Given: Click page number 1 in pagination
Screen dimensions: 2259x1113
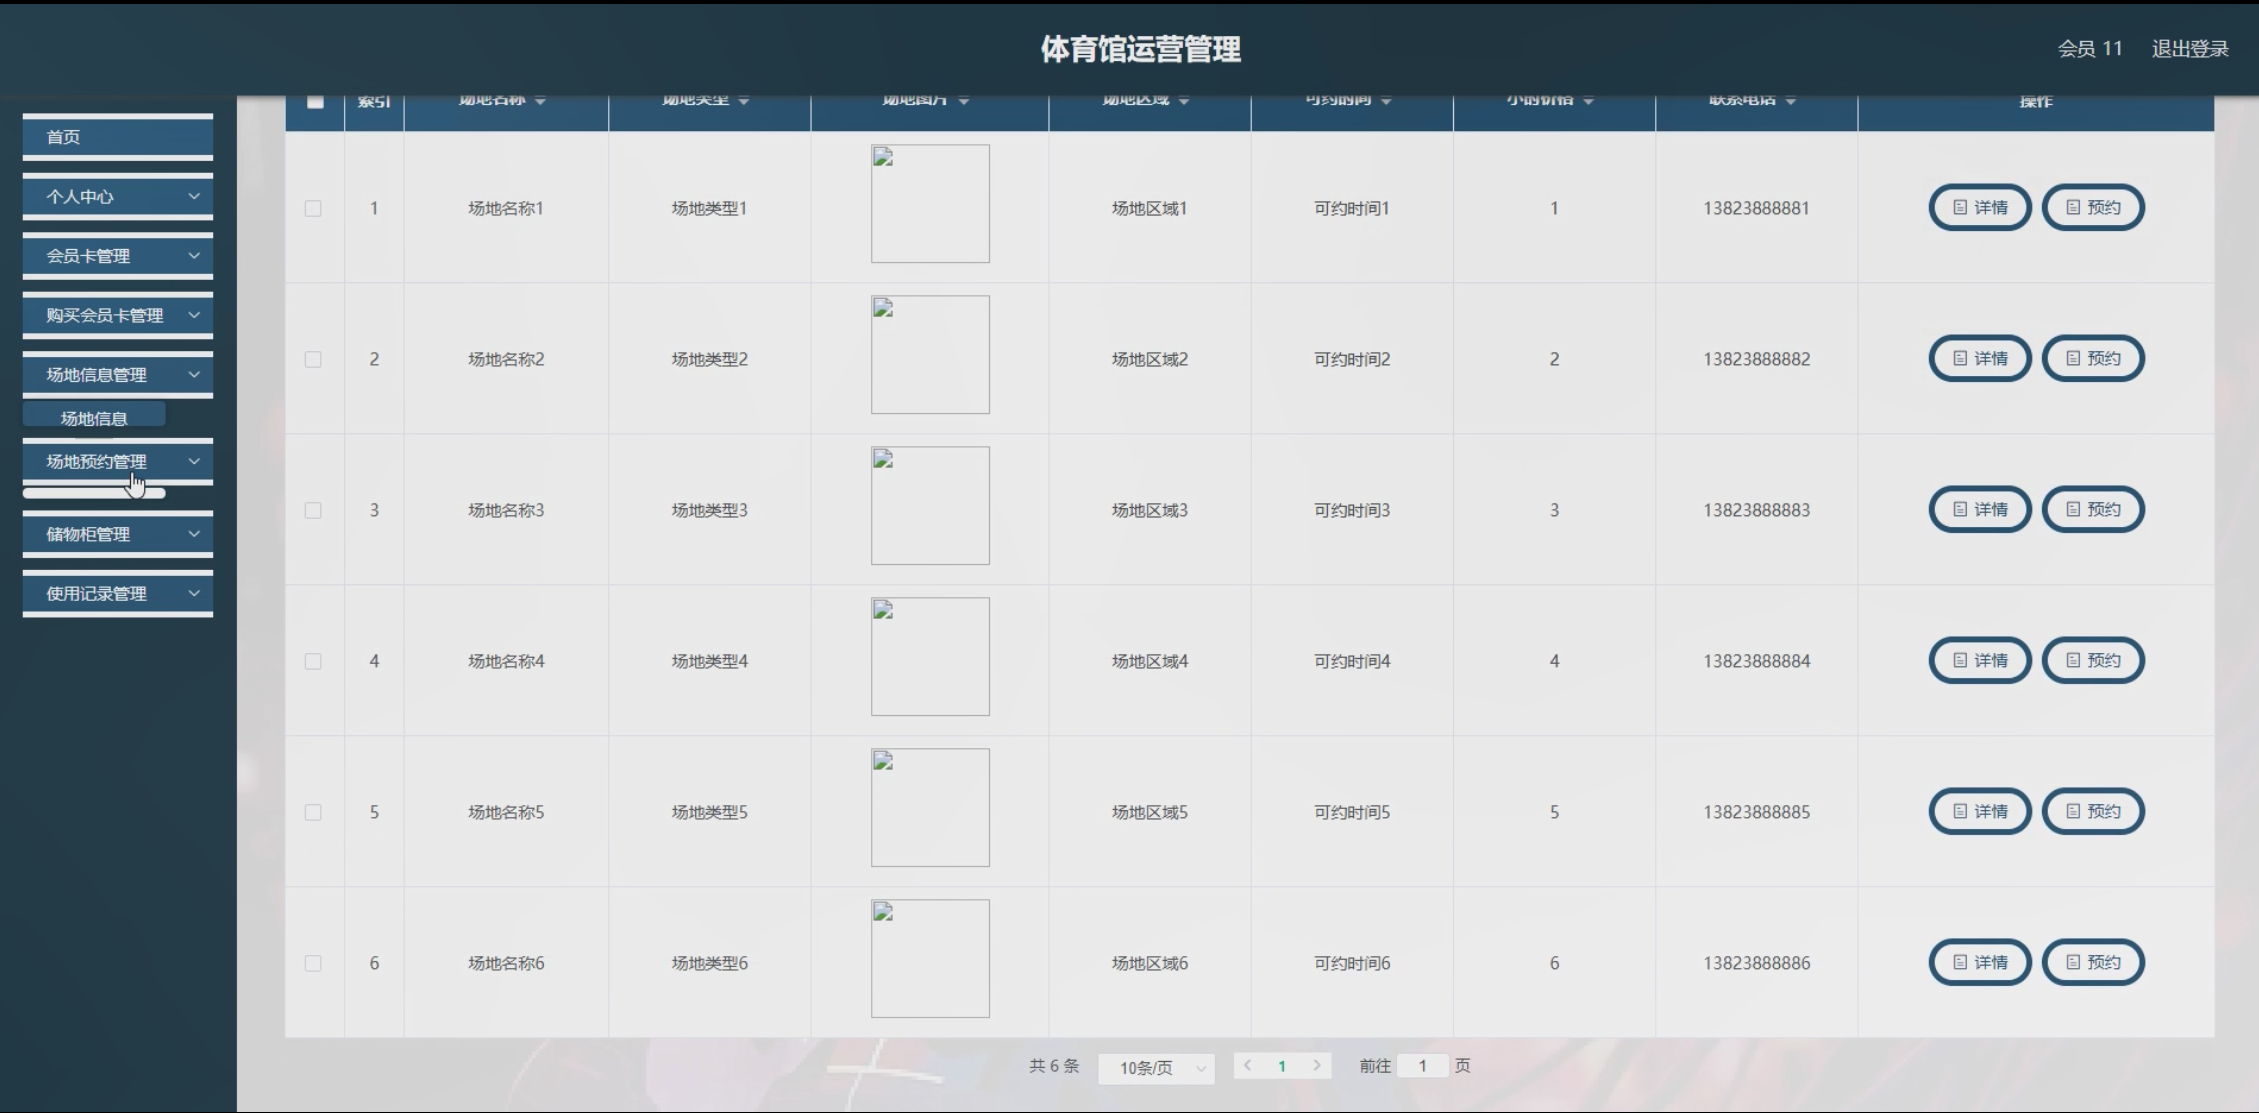Looking at the screenshot, I should [1282, 1066].
